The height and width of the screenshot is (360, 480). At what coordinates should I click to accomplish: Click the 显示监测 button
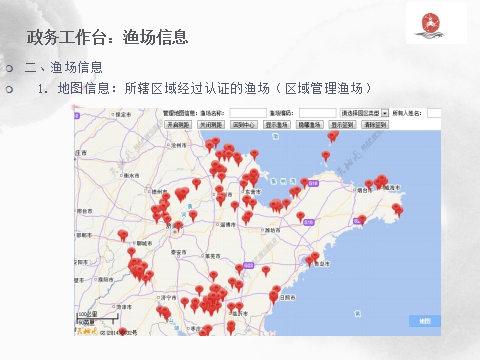[342, 125]
